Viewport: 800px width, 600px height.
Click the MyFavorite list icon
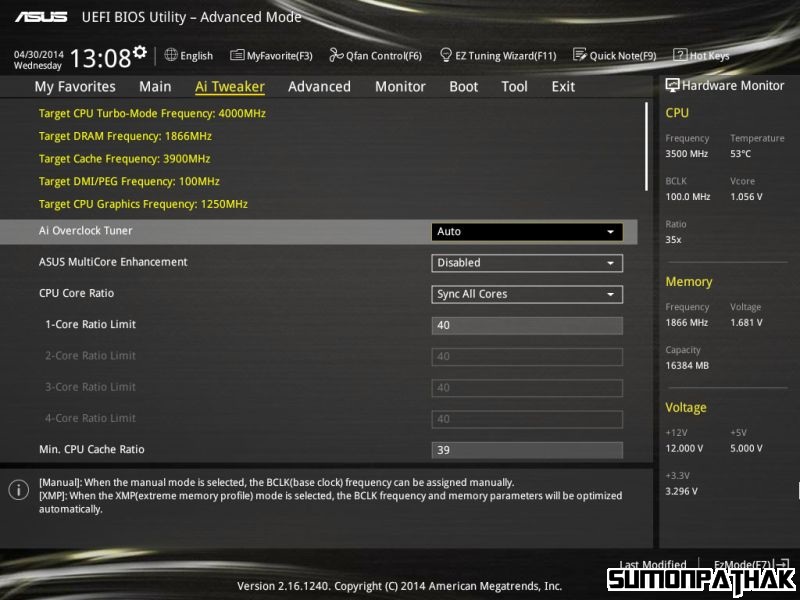pos(237,55)
